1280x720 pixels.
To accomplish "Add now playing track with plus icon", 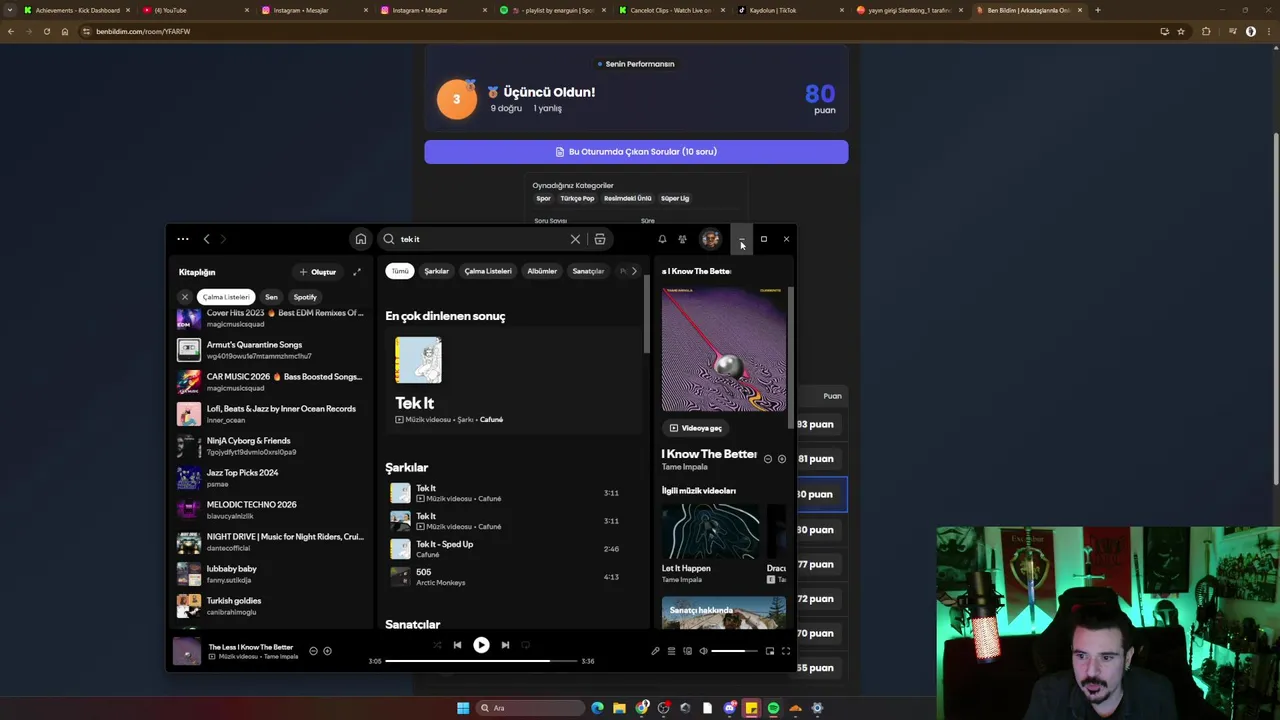I will pos(327,651).
